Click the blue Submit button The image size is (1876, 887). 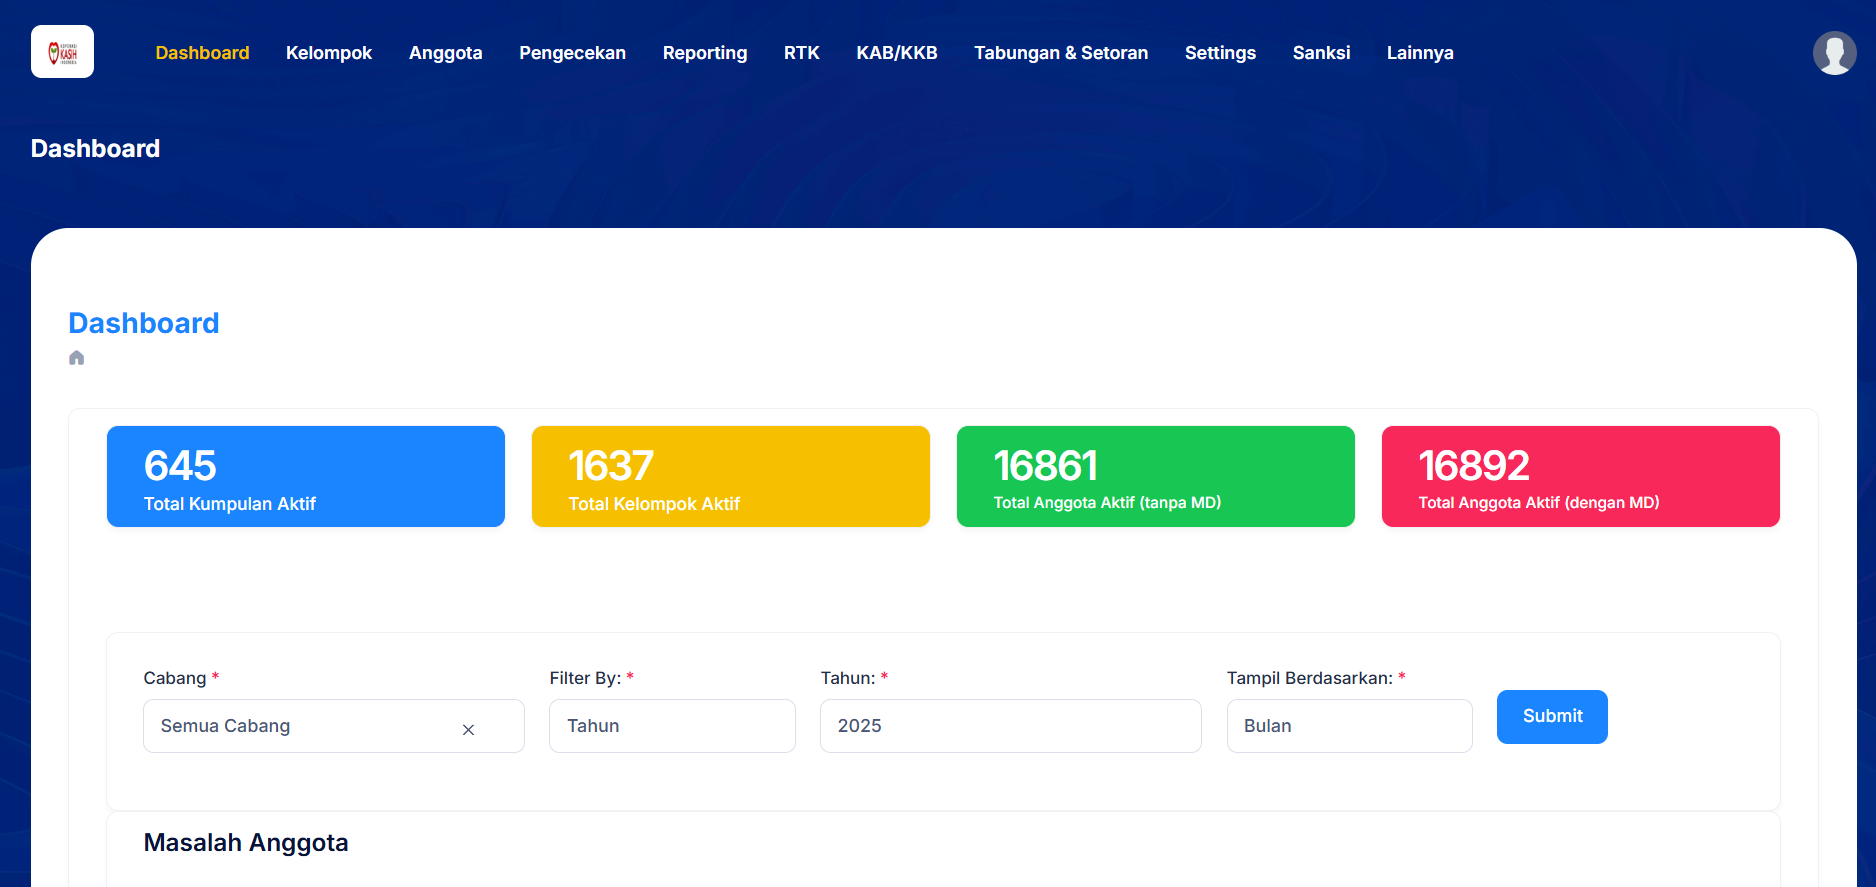tap(1552, 717)
